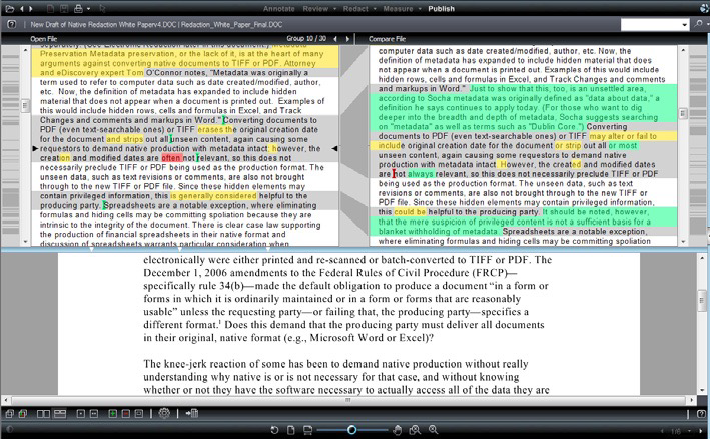The width and height of the screenshot is (710, 439).
Task: Open the search field dropdown arrow
Action: [x=685, y=25]
